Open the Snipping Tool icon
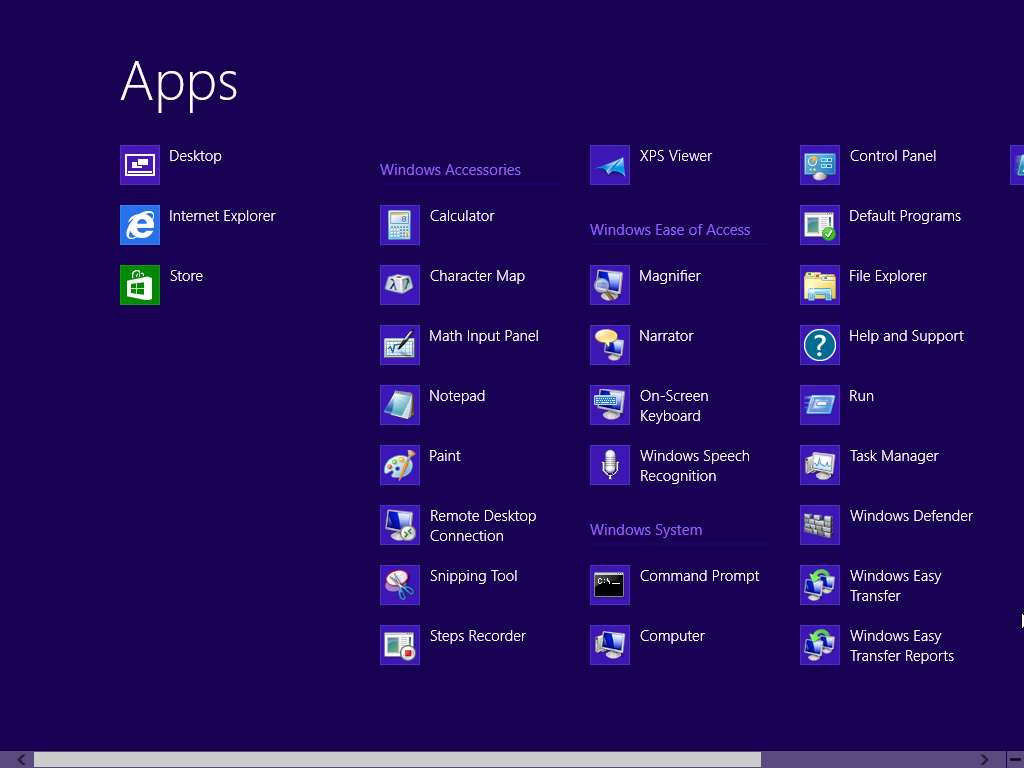Screen dimensions: 1024x768 click(x=400, y=585)
